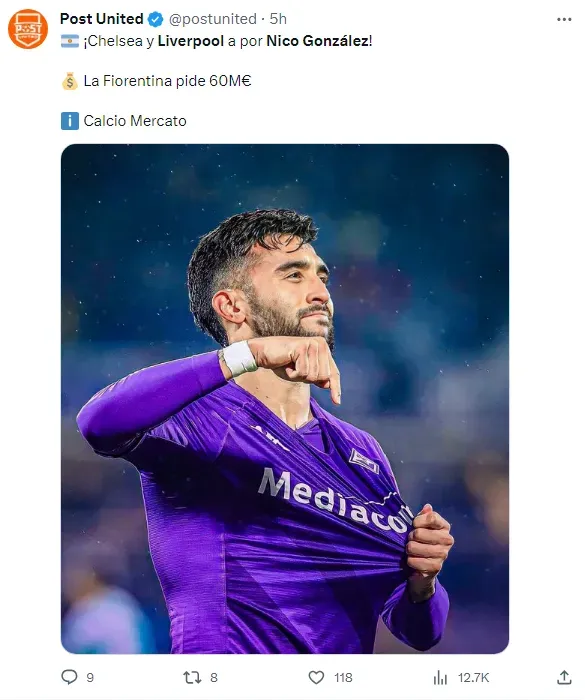Click the repost arrows icon

click(192, 677)
